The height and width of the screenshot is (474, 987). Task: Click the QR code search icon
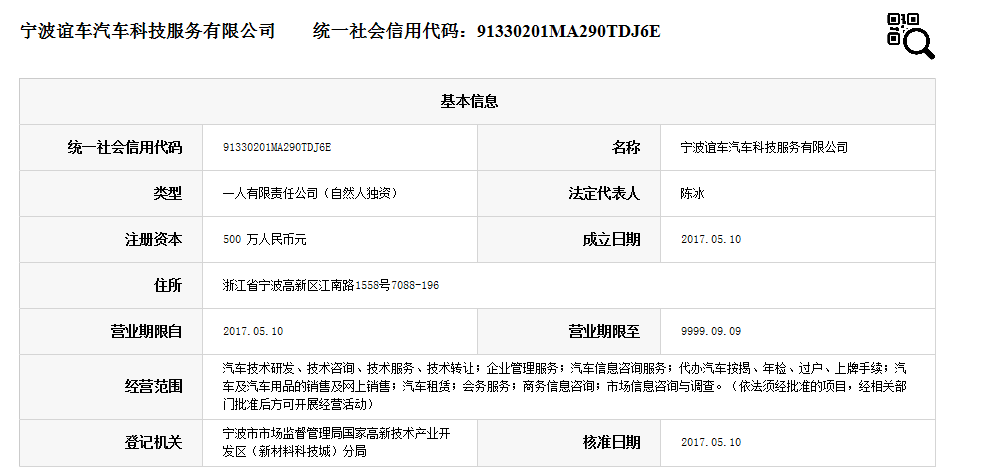coord(910,36)
